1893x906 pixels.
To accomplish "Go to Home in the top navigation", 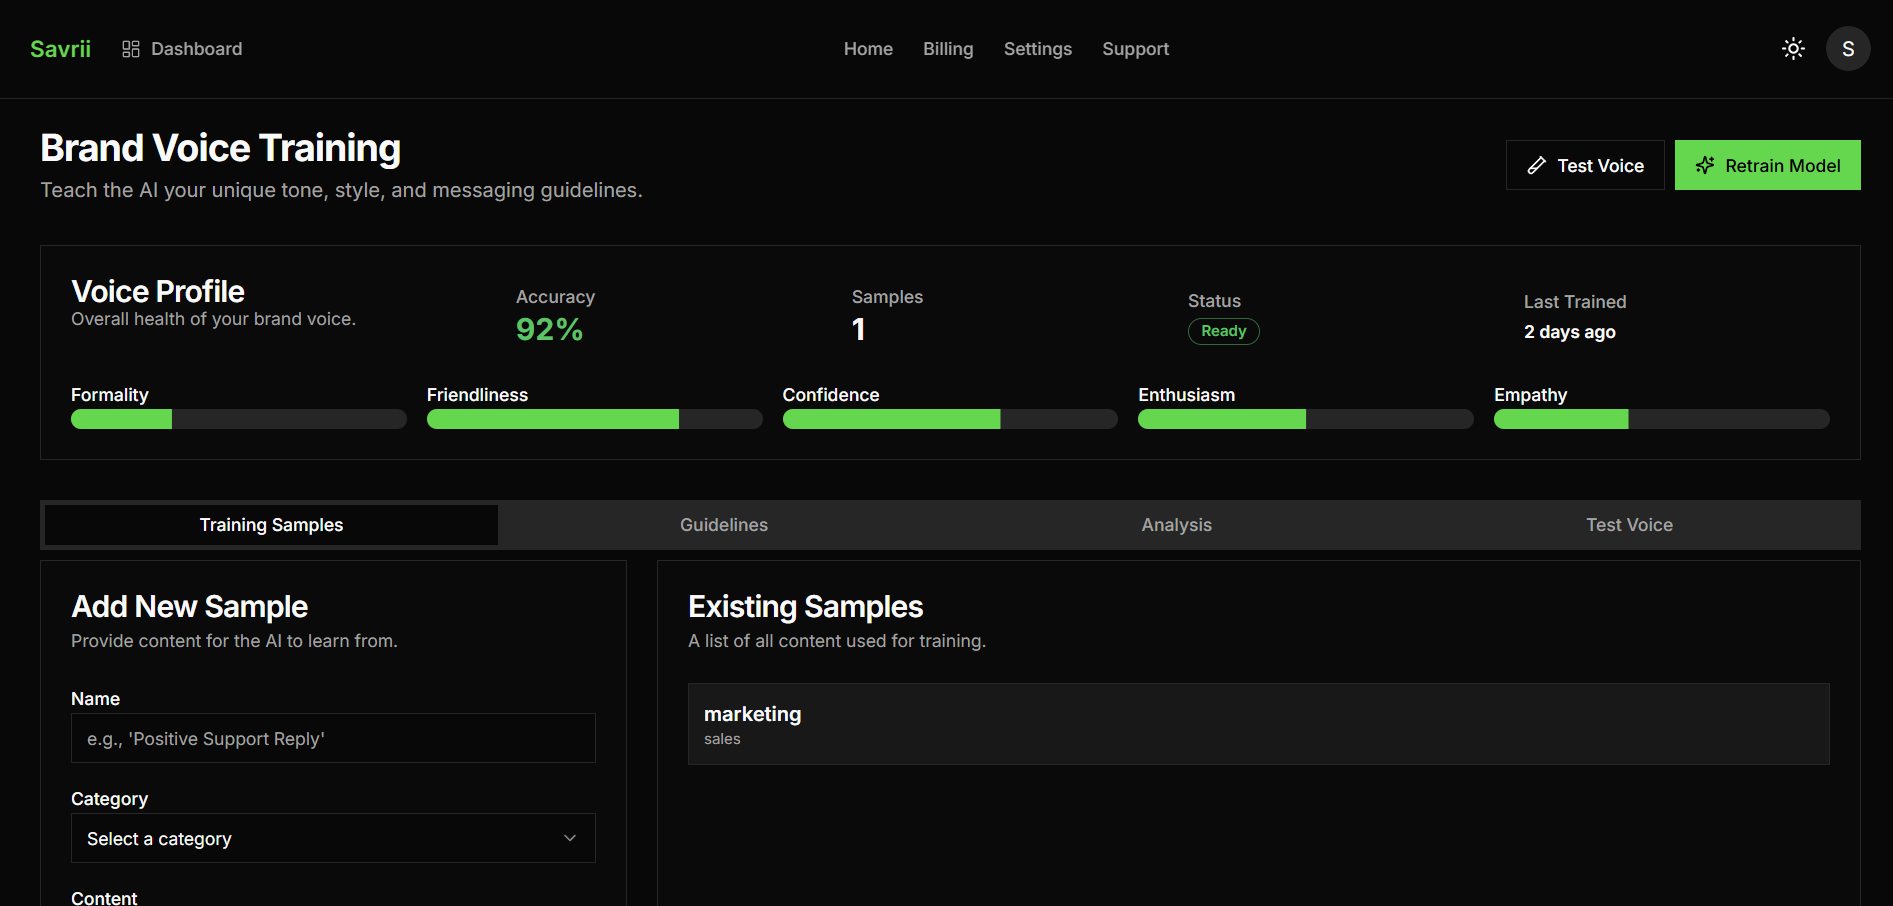I will (x=868, y=49).
